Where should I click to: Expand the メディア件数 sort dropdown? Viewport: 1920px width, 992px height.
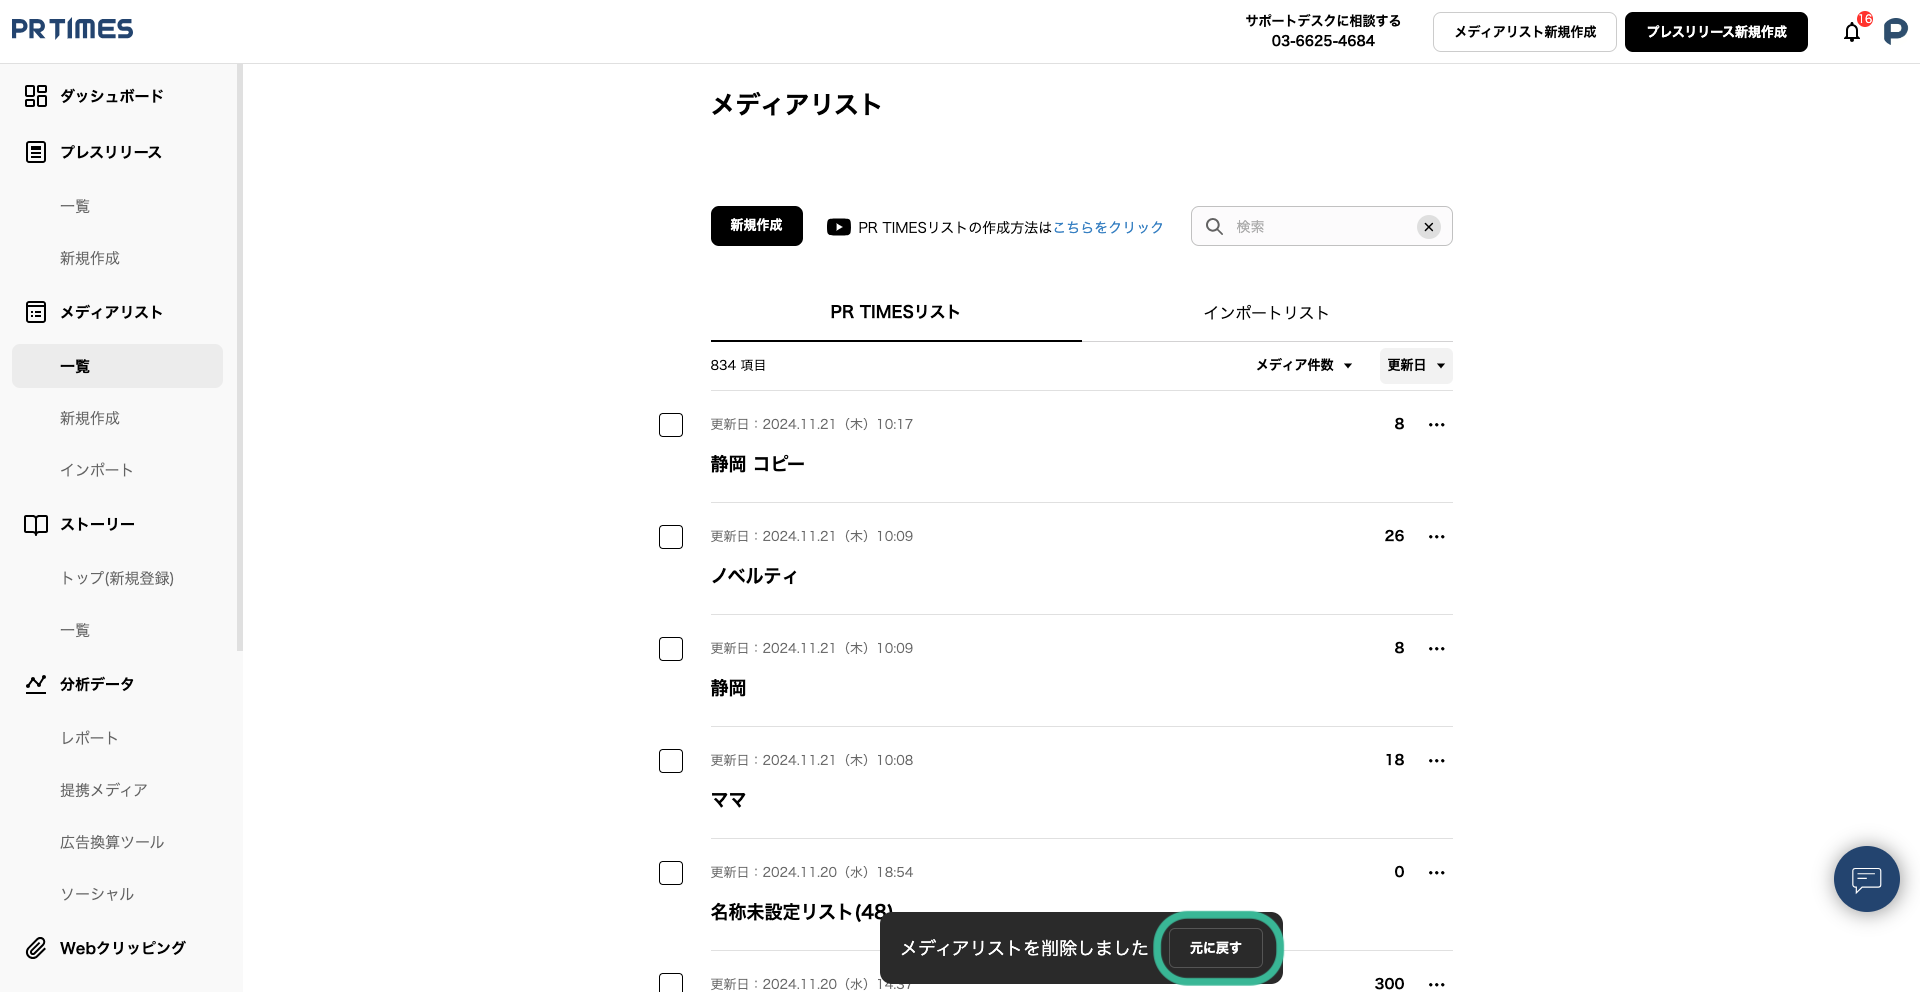[x=1304, y=366]
